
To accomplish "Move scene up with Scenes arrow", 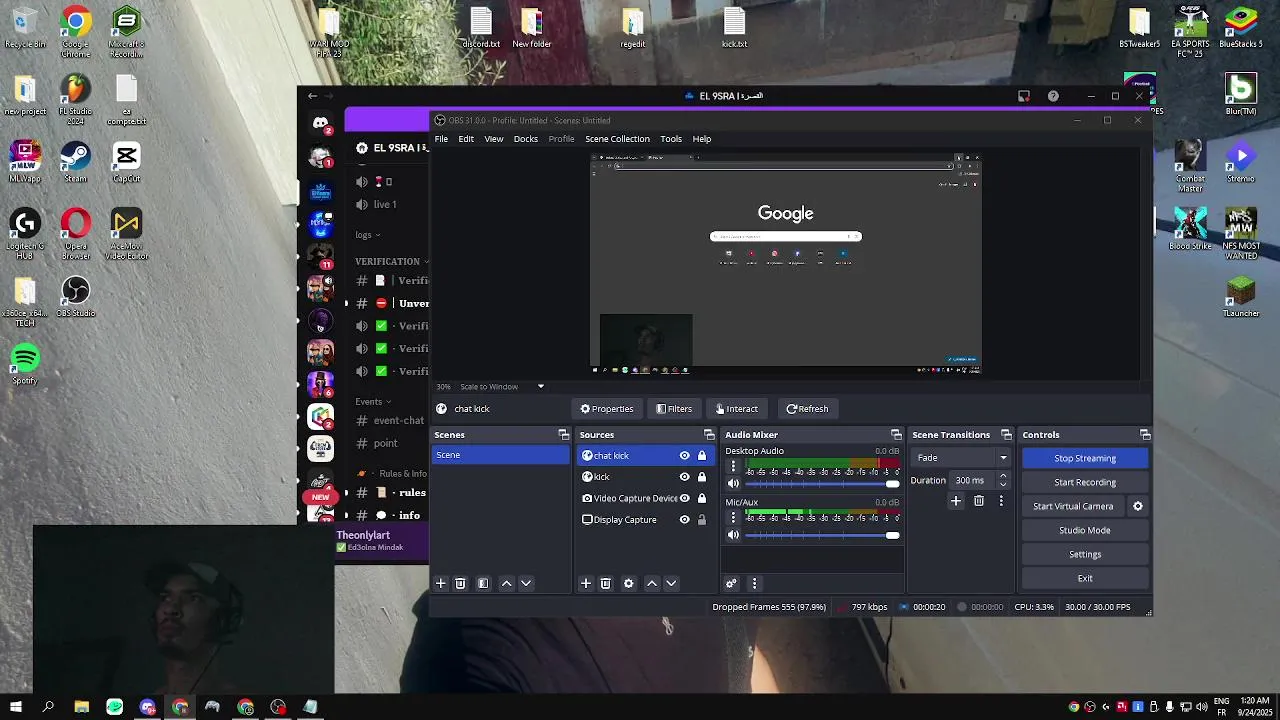I will [x=506, y=583].
